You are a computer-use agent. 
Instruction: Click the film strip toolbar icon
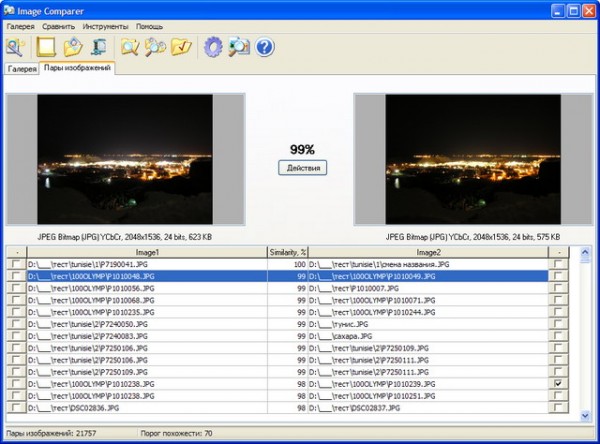click(x=98, y=46)
